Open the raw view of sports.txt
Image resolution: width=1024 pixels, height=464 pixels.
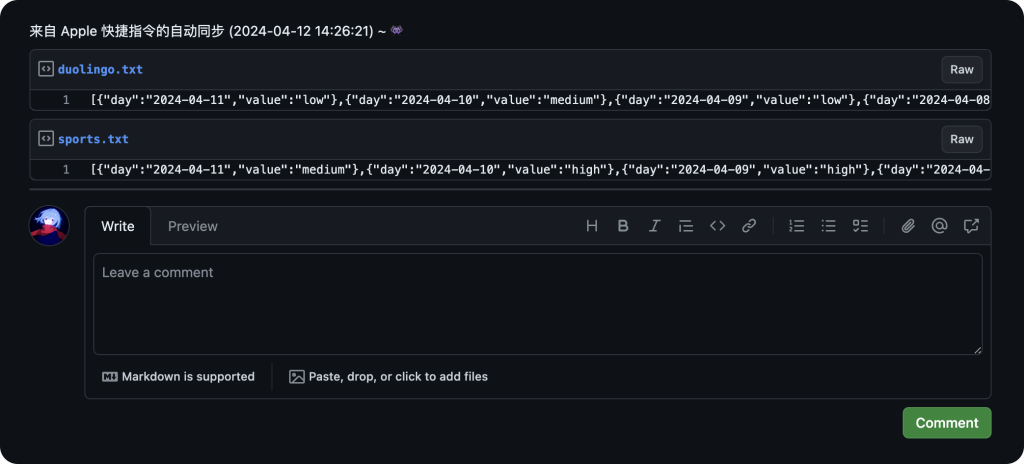961,139
